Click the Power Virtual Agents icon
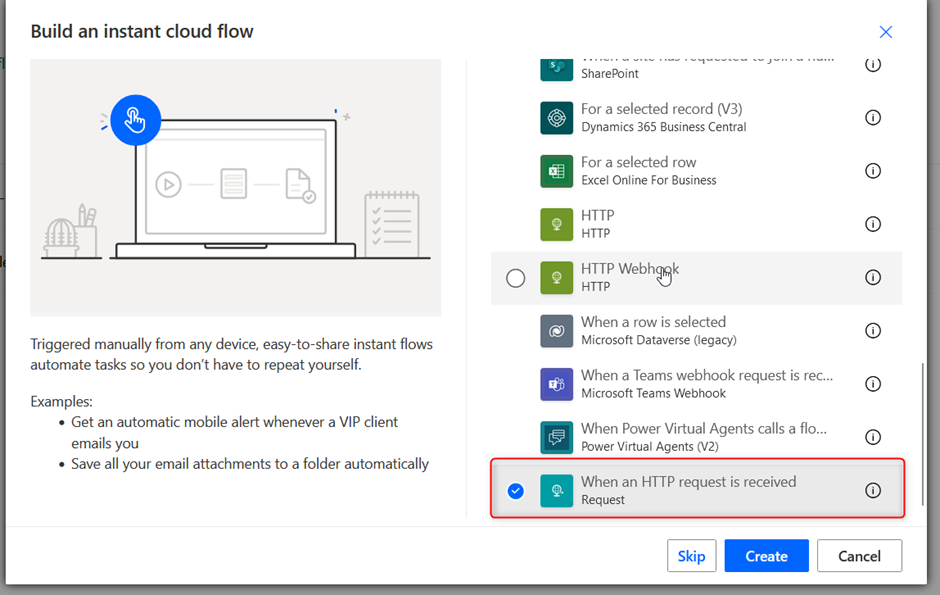This screenshot has width=940, height=595. click(556, 438)
